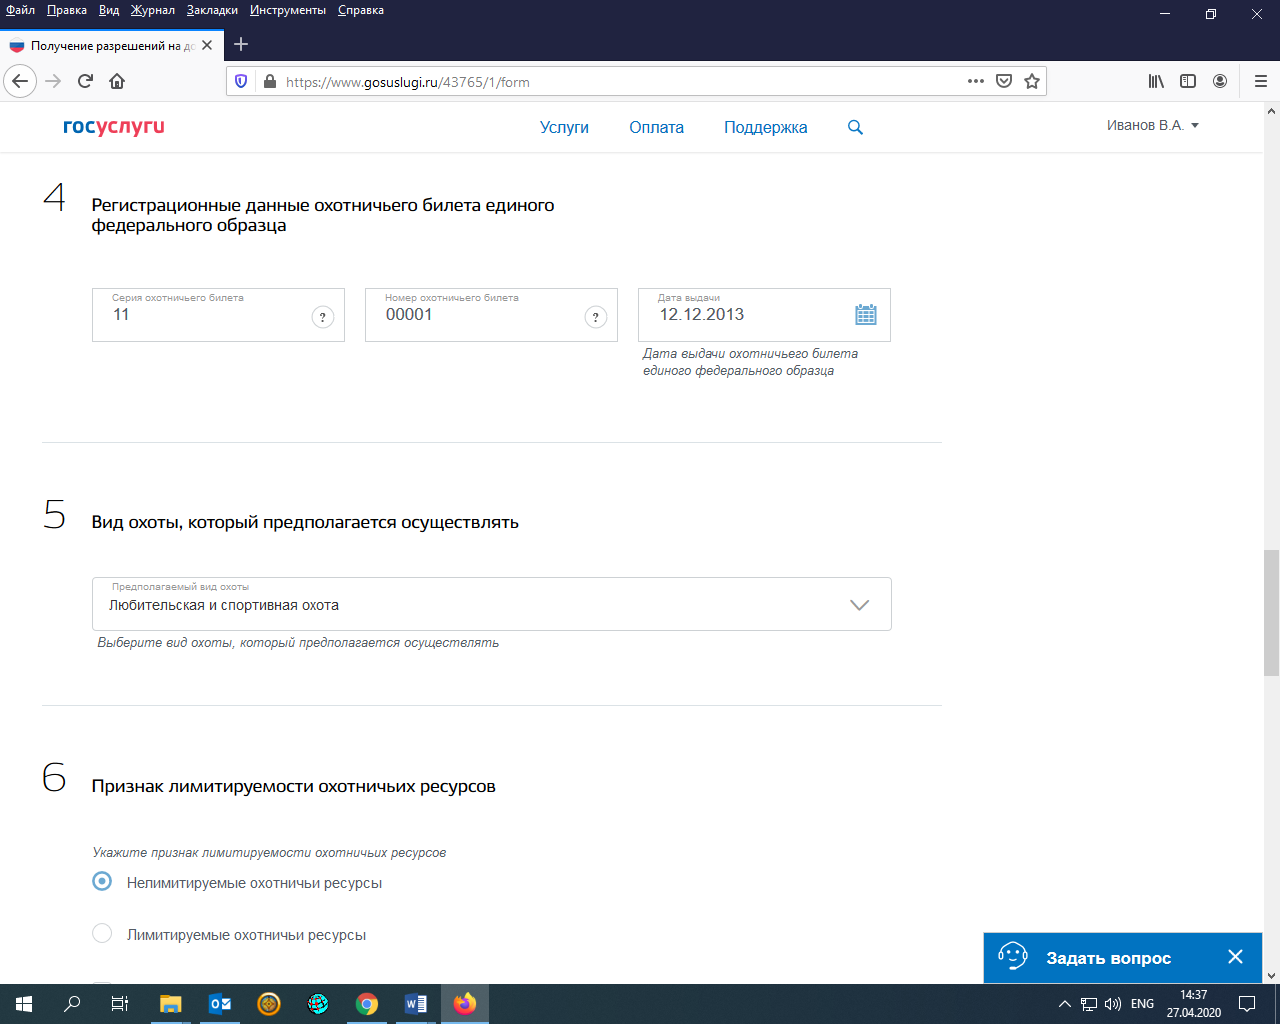Open the Поддержка link

(x=765, y=128)
